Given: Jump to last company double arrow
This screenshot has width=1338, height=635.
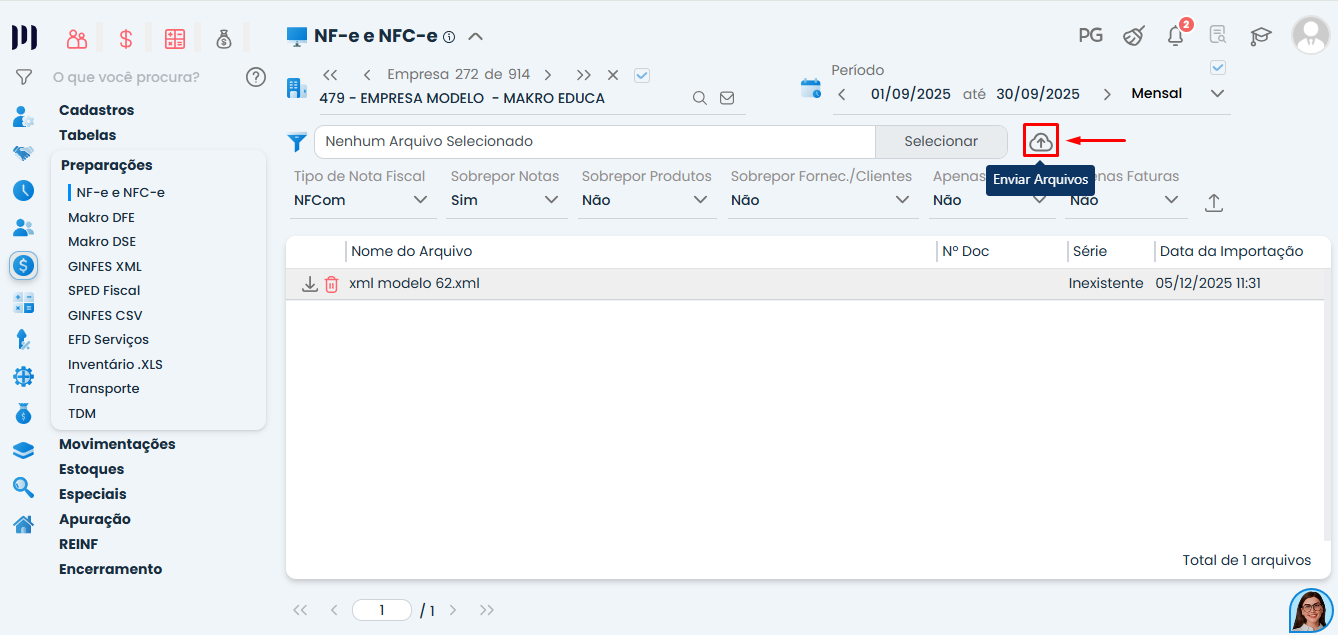Looking at the screenshot, I should tap(584, 75).
